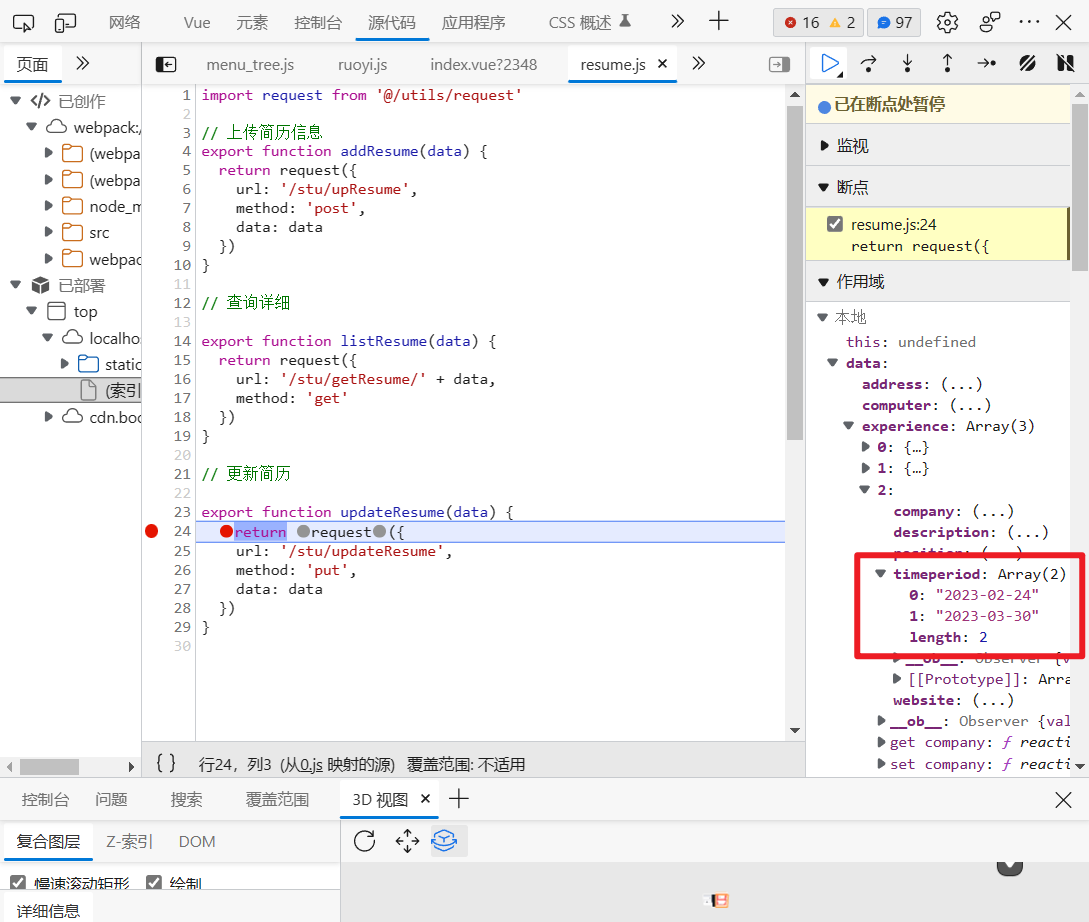
Task: Click the vertical scrollbar in code editor
Action: [x=794, y=270]
